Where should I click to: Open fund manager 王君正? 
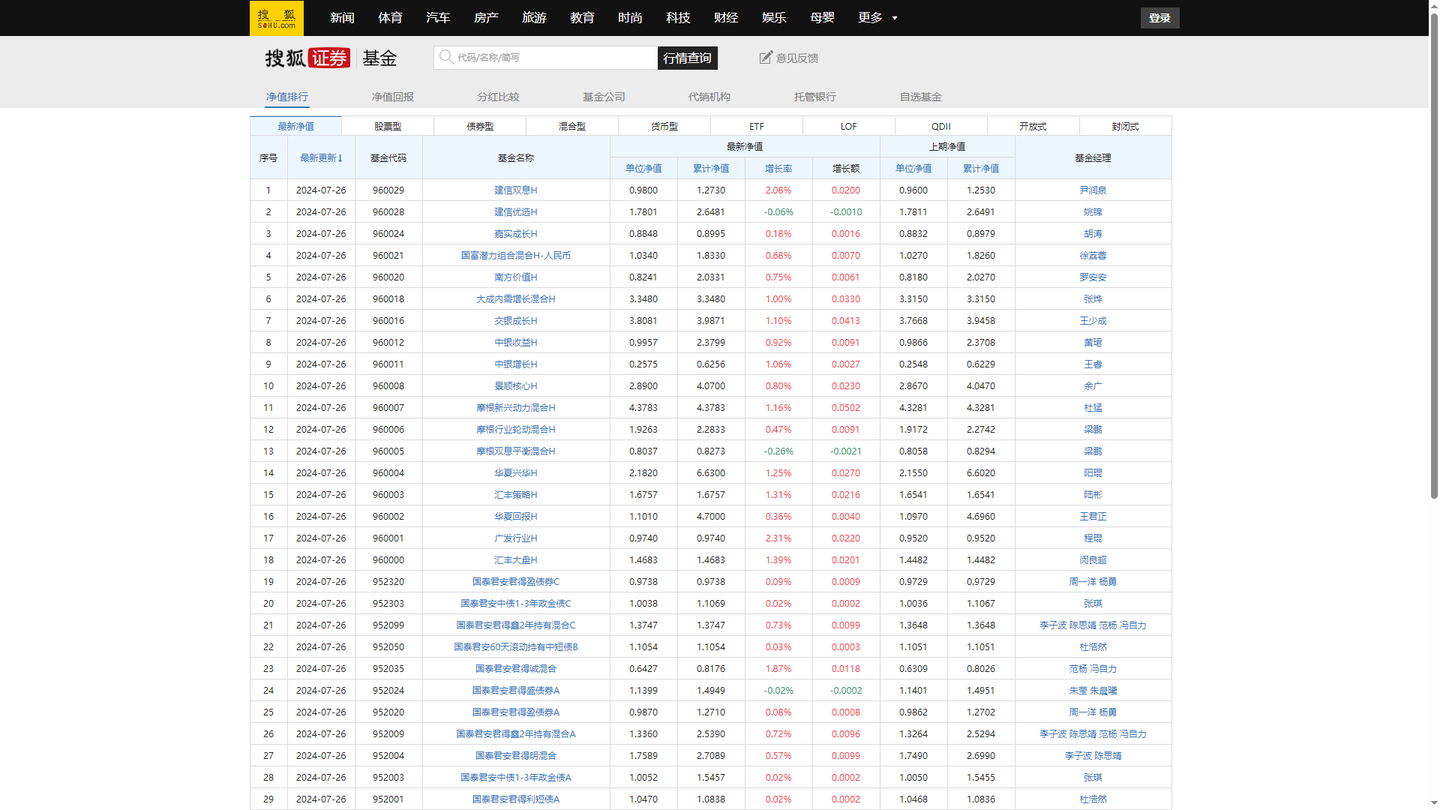pos(1093,517)
